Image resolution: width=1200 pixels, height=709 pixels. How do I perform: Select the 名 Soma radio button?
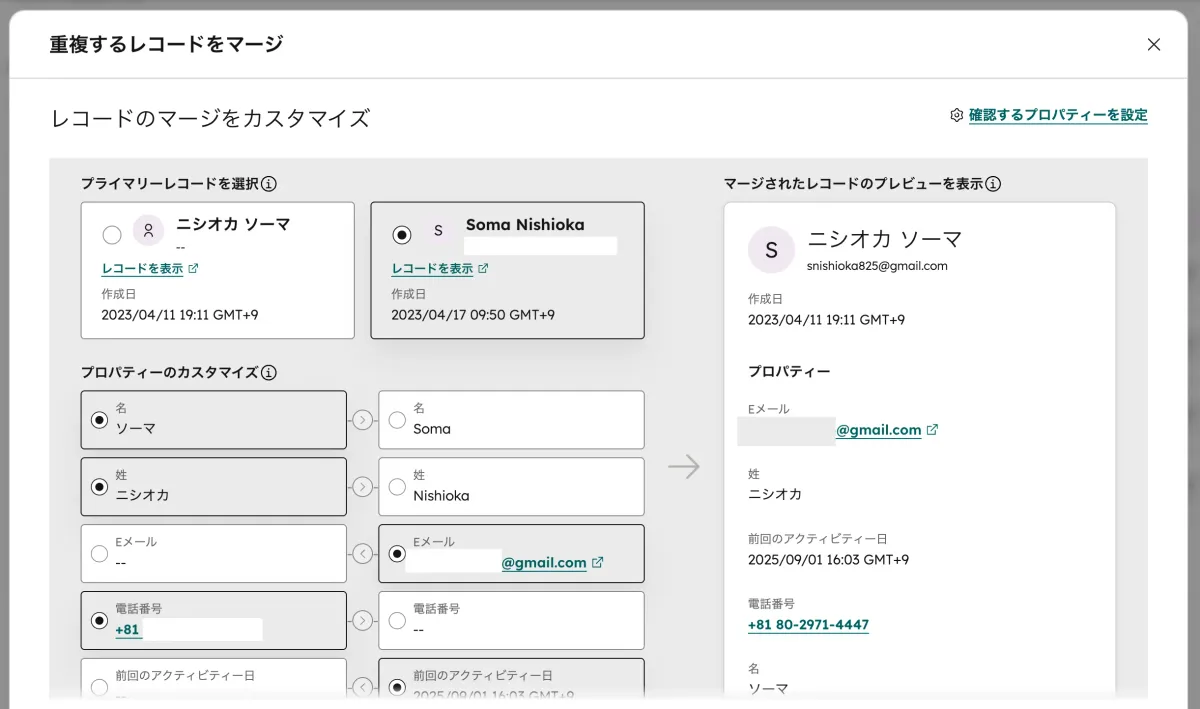click(397, 420)
